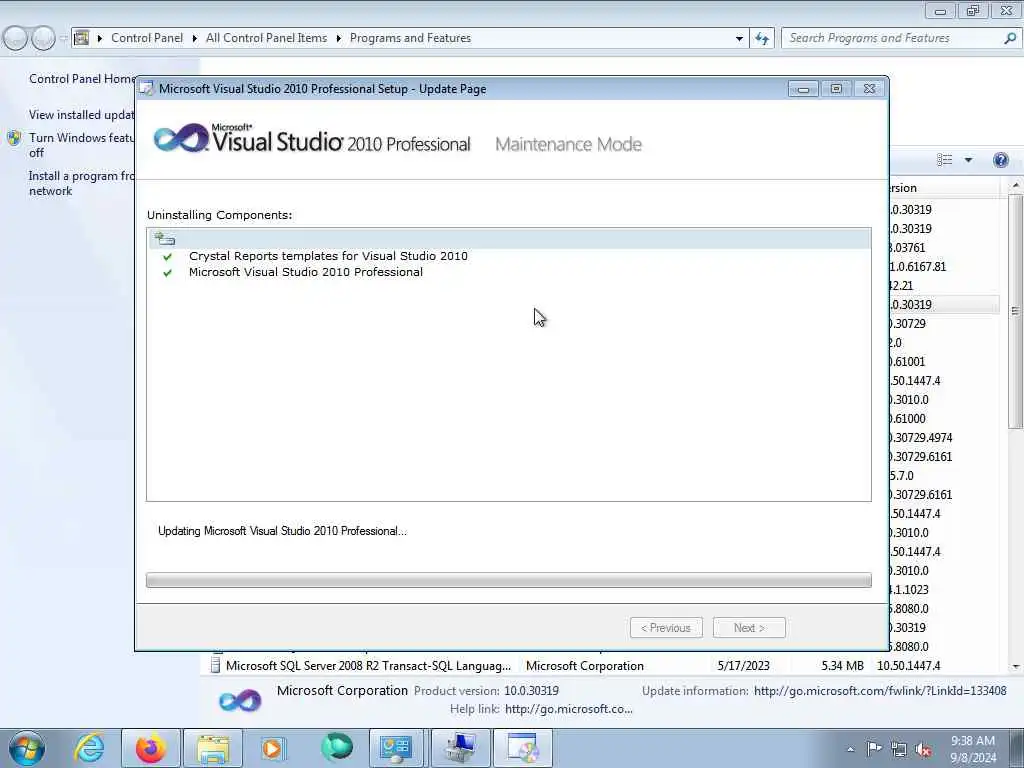Click the Windows features shield icon
Screen dimensions: 1024x768
(x=14, y=138)
